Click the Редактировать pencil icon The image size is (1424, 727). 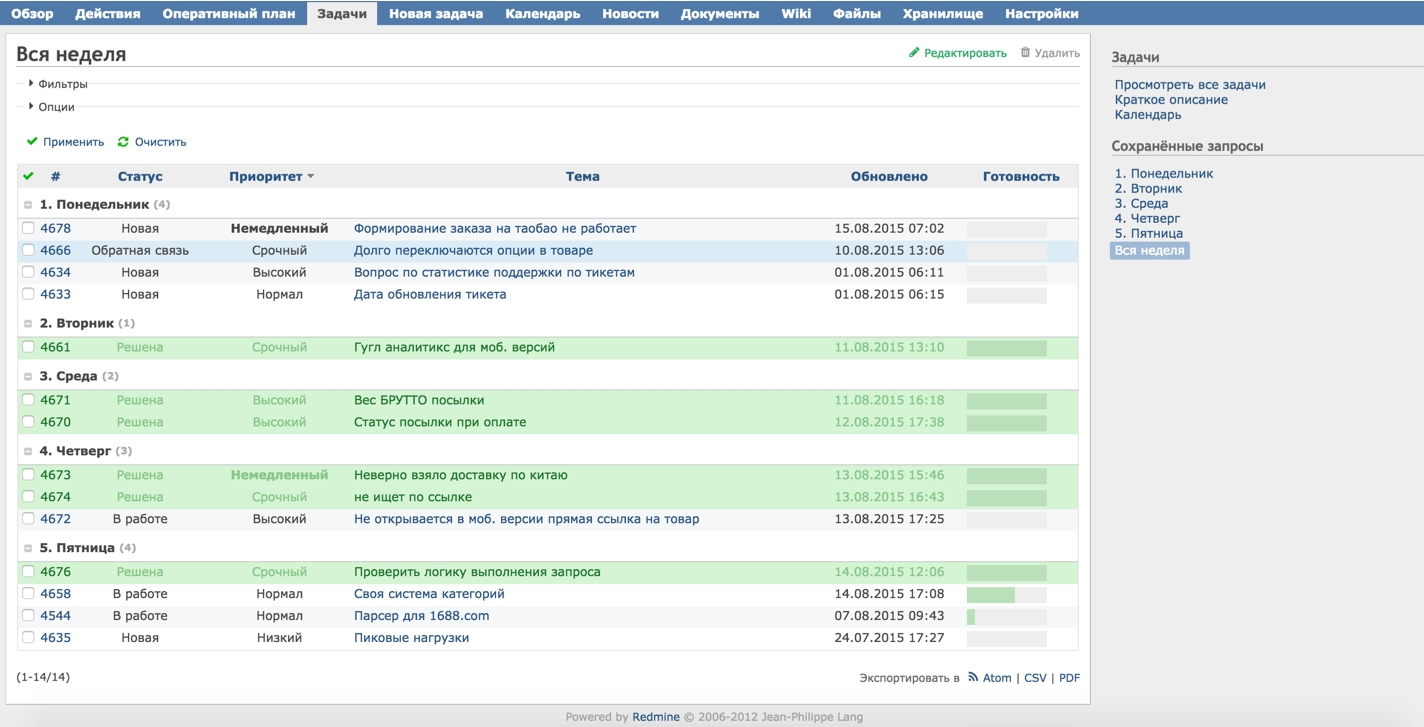[x=914, y=53]
